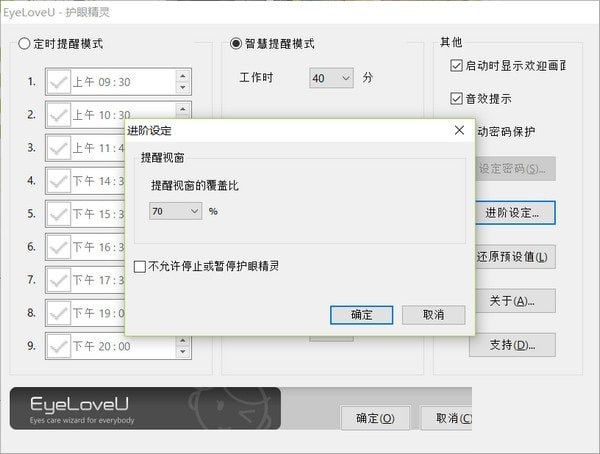Toggle the 音效提示 checkbox
Image resolution: width=600 pixels, height=454 pixels.
click(456, 98)
